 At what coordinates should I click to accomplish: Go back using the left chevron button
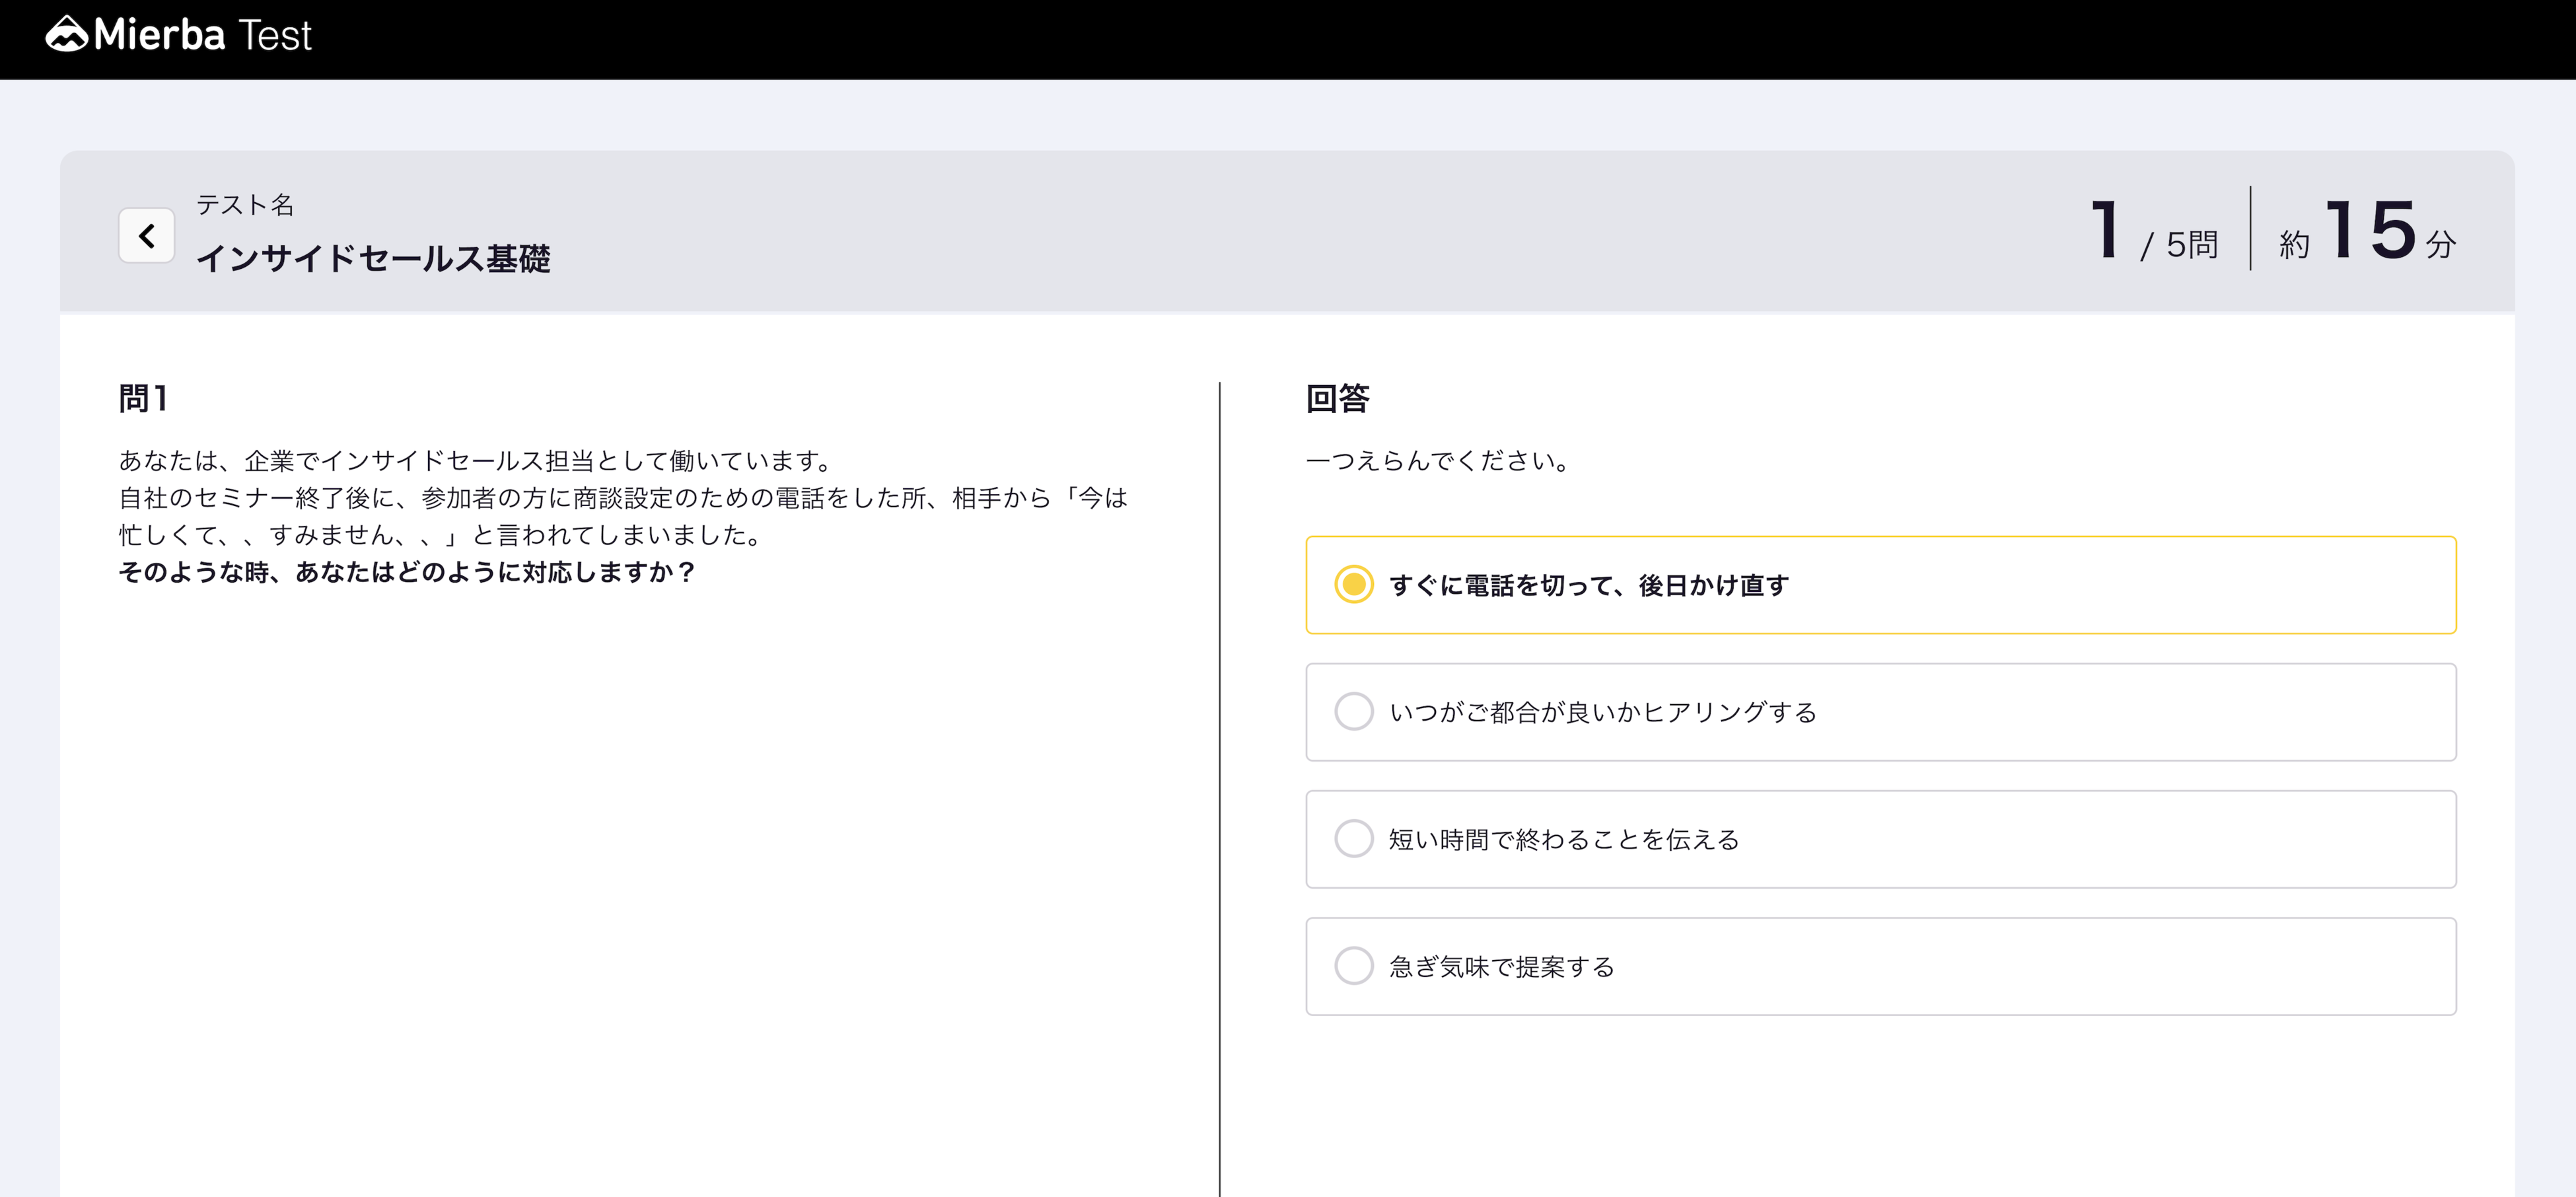point(147,236)
